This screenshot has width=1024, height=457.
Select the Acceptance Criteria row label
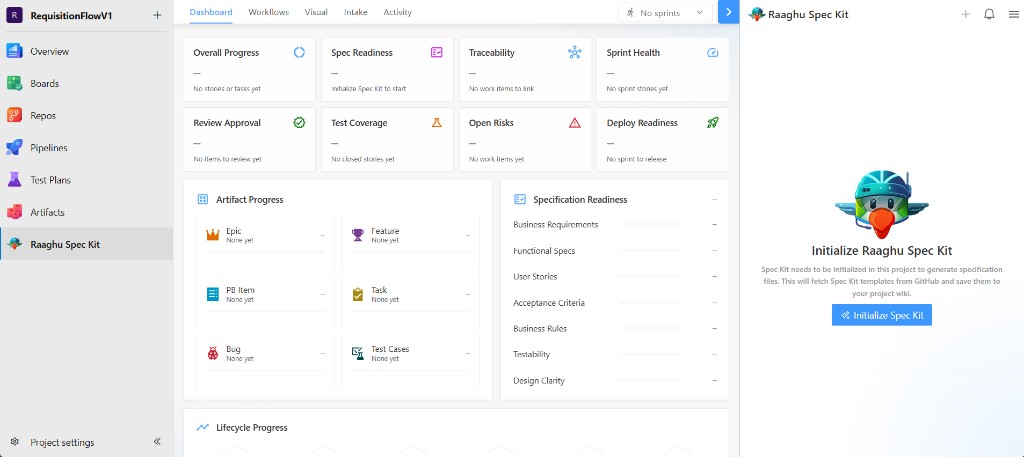pos(549,303)
